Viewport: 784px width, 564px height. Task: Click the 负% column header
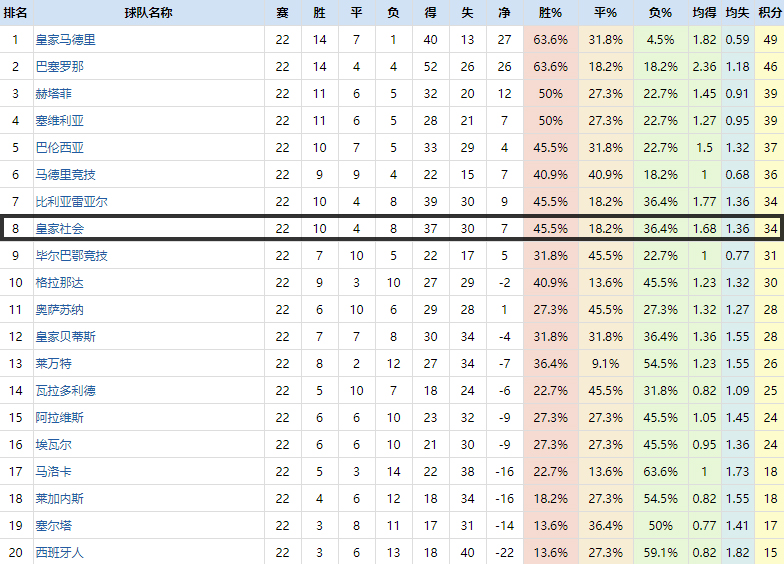click(660, 13)
